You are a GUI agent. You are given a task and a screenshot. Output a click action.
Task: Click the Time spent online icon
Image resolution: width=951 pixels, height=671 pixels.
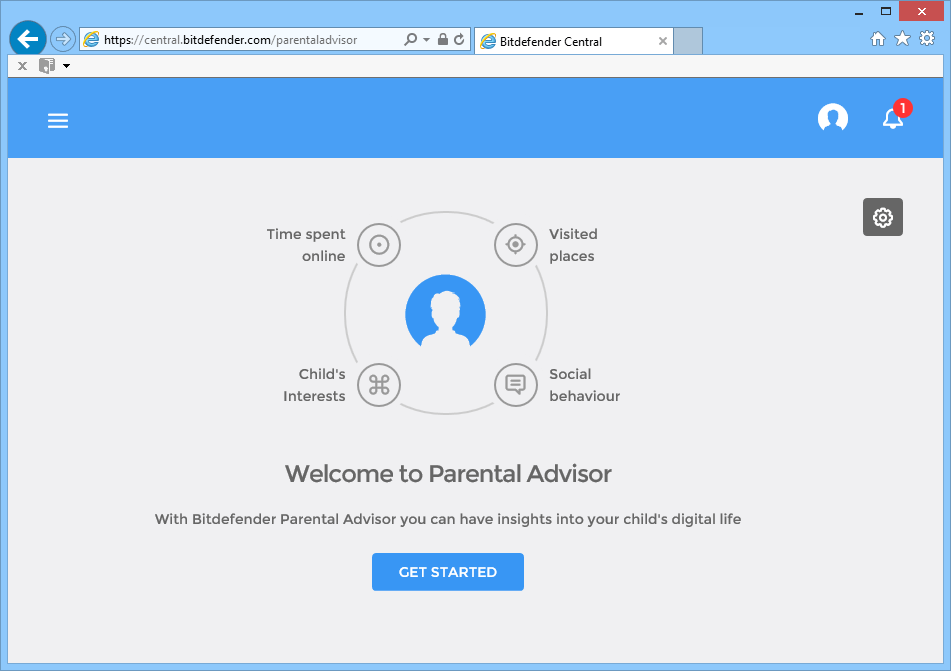tap(378, 244)
